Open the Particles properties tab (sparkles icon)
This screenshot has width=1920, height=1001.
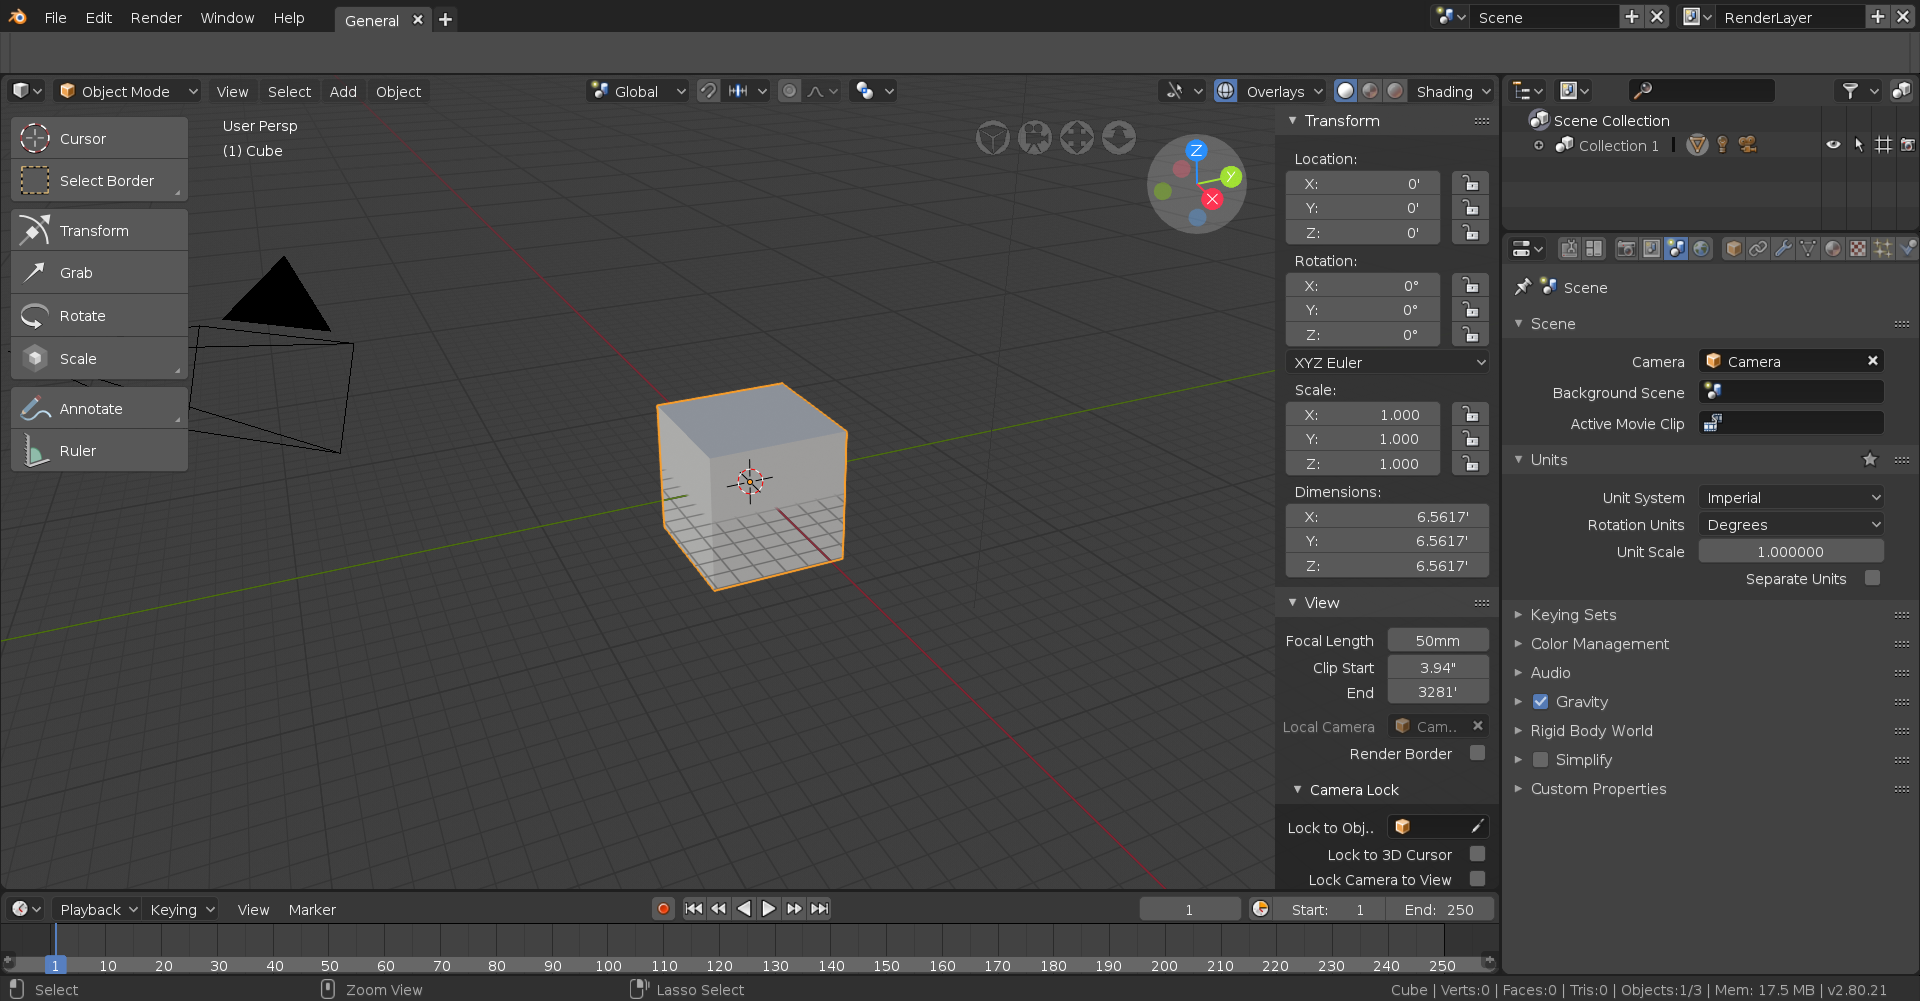(1882, 249)
